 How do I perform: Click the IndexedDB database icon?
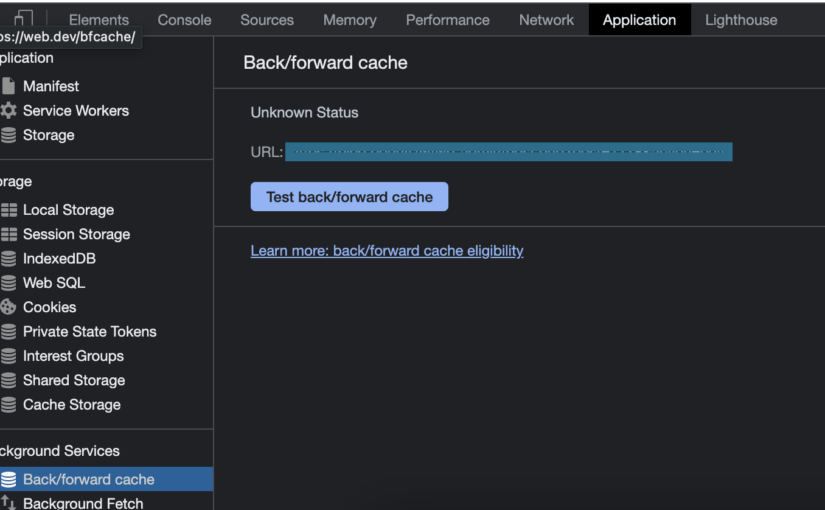9,258
